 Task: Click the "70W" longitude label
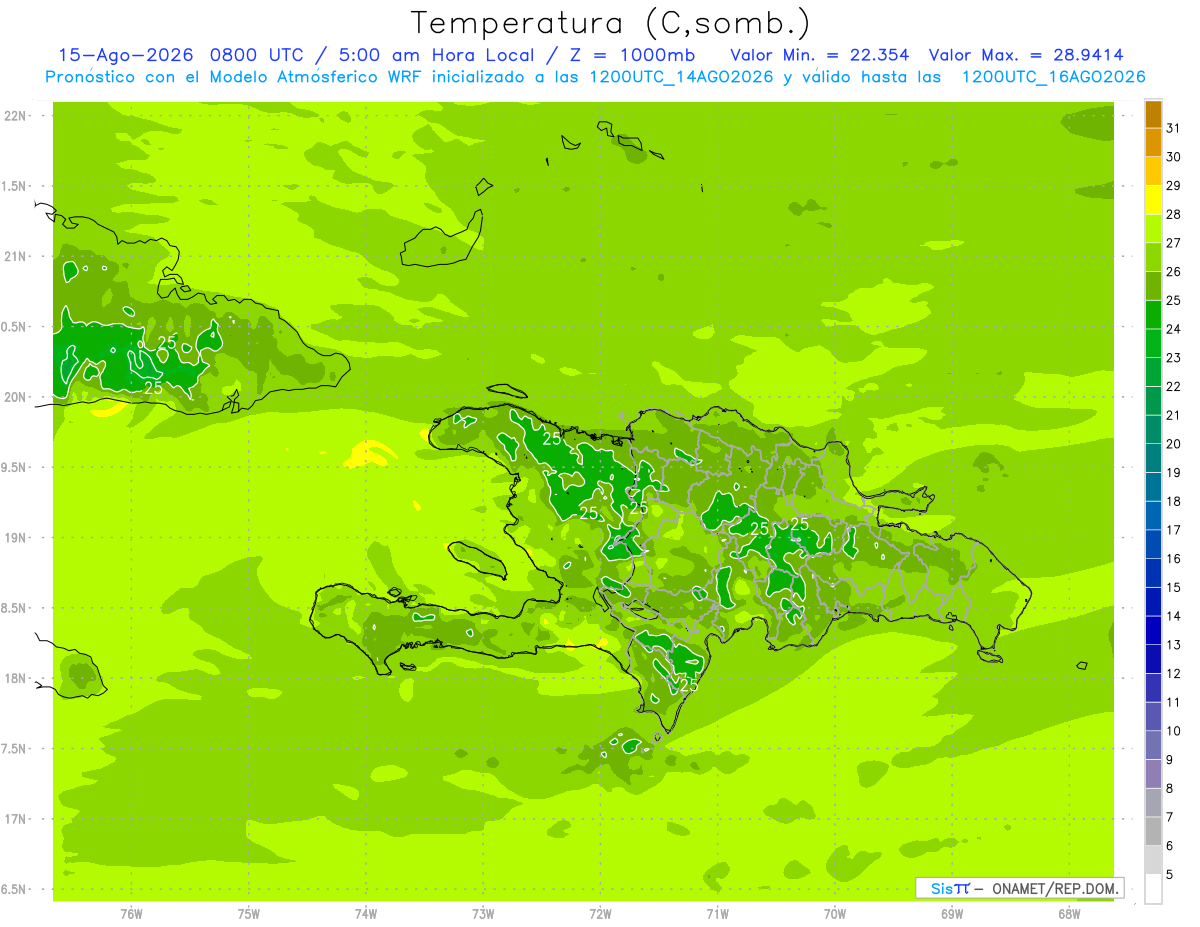(835, 914)
